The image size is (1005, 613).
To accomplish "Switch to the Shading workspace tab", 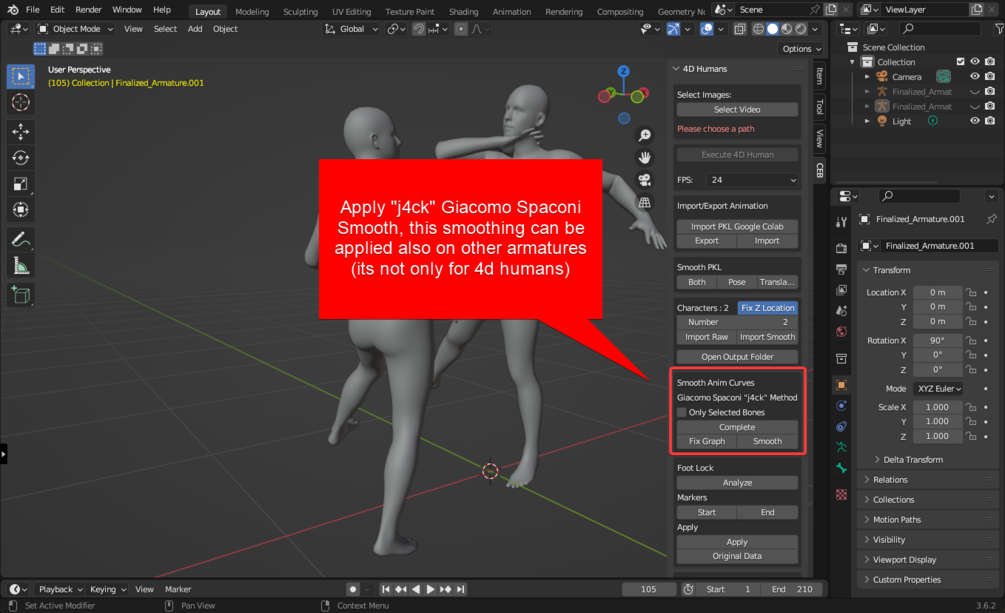I will (x=463, y=12).
